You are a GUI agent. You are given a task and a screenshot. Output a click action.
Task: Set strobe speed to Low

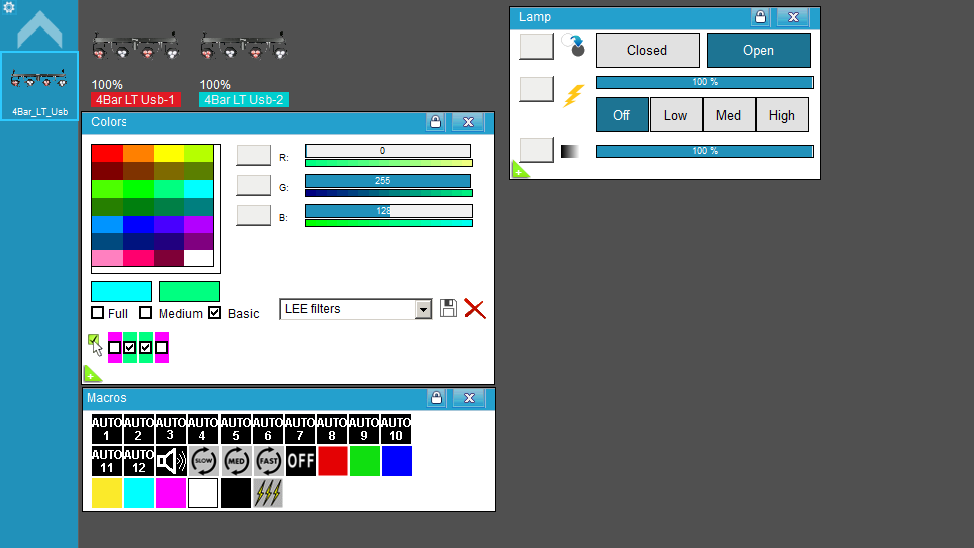[x=675, y=115]
